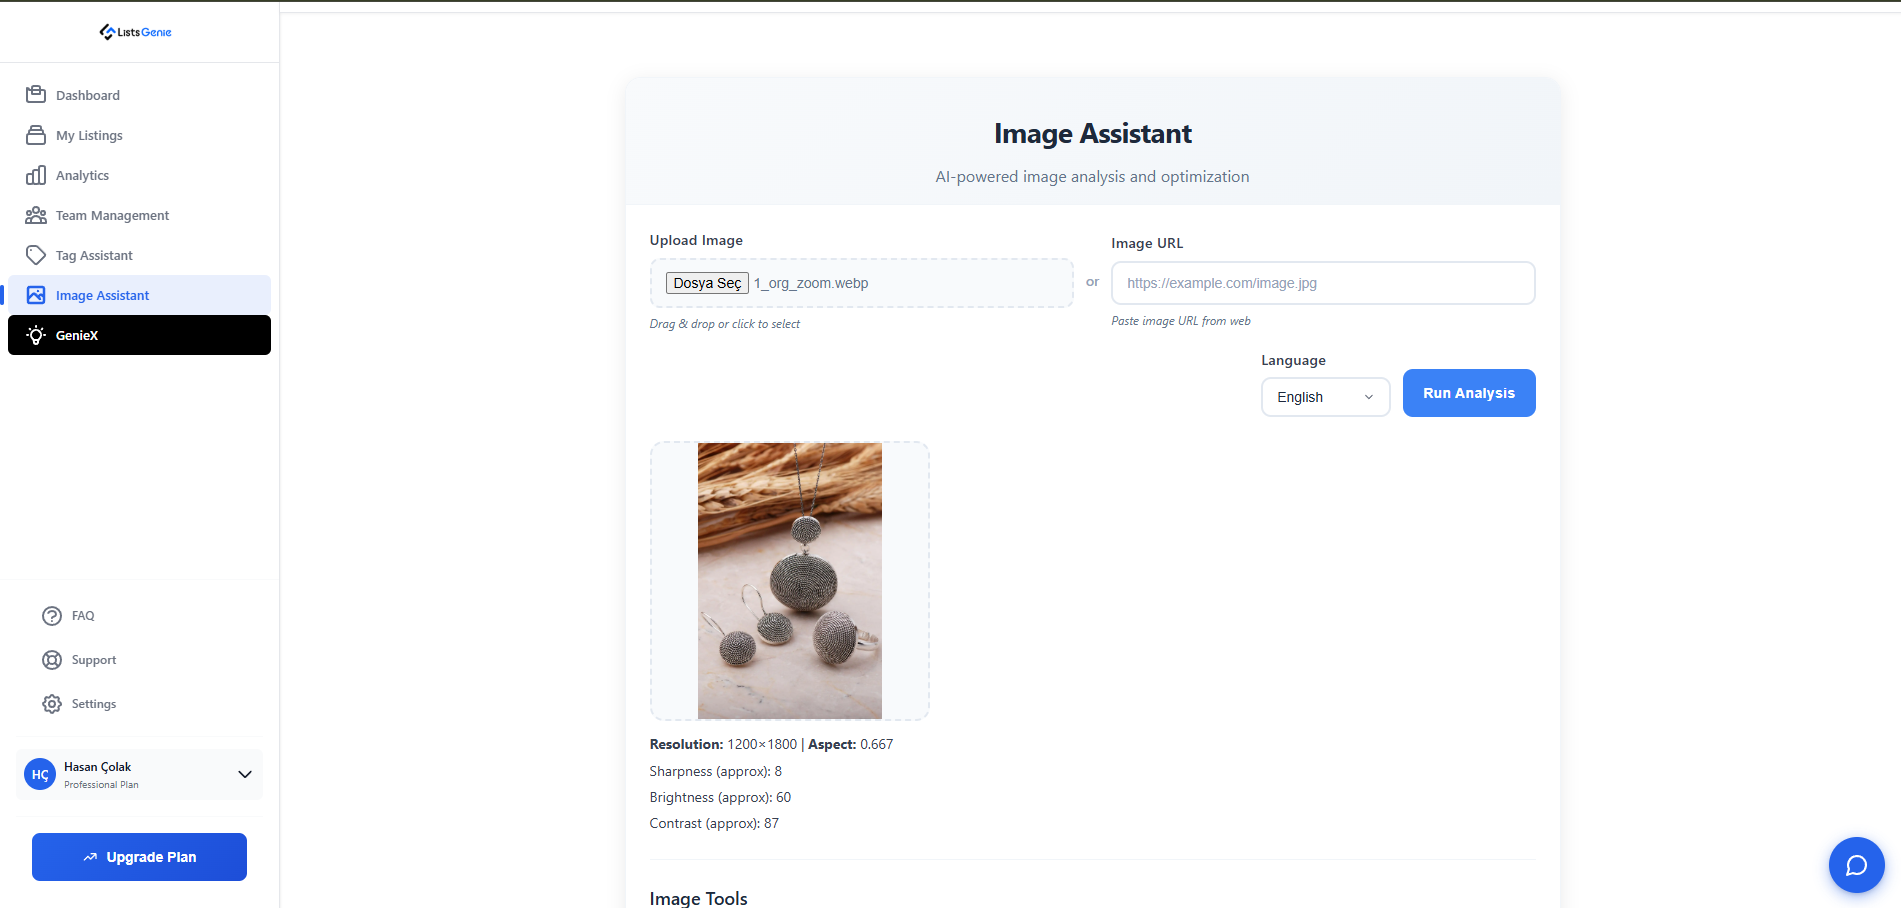Open the chat bubble widget
Image resolution: width=1901 pixels, height=908 pixels.
(x=1856, y=865)
